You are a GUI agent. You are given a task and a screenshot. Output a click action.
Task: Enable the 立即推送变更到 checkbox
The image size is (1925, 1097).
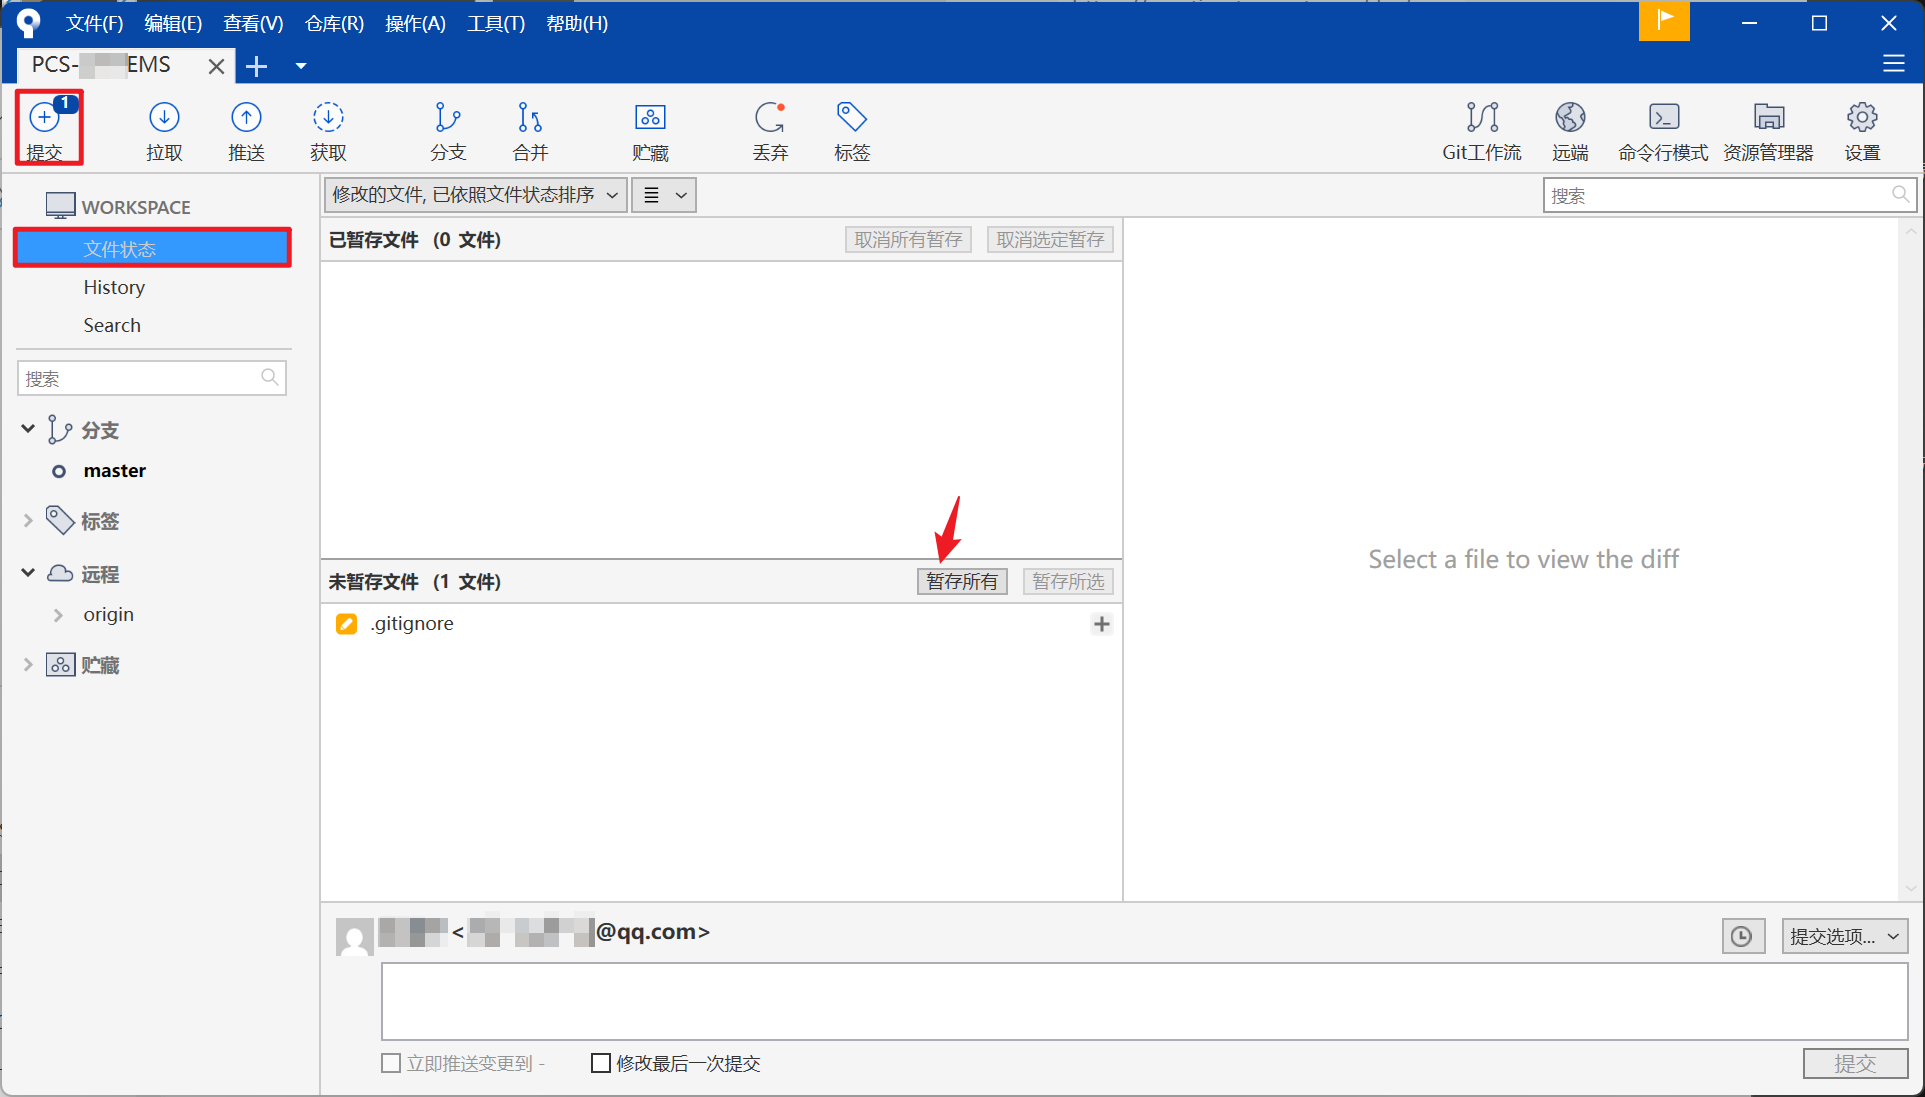(391, 1063)
